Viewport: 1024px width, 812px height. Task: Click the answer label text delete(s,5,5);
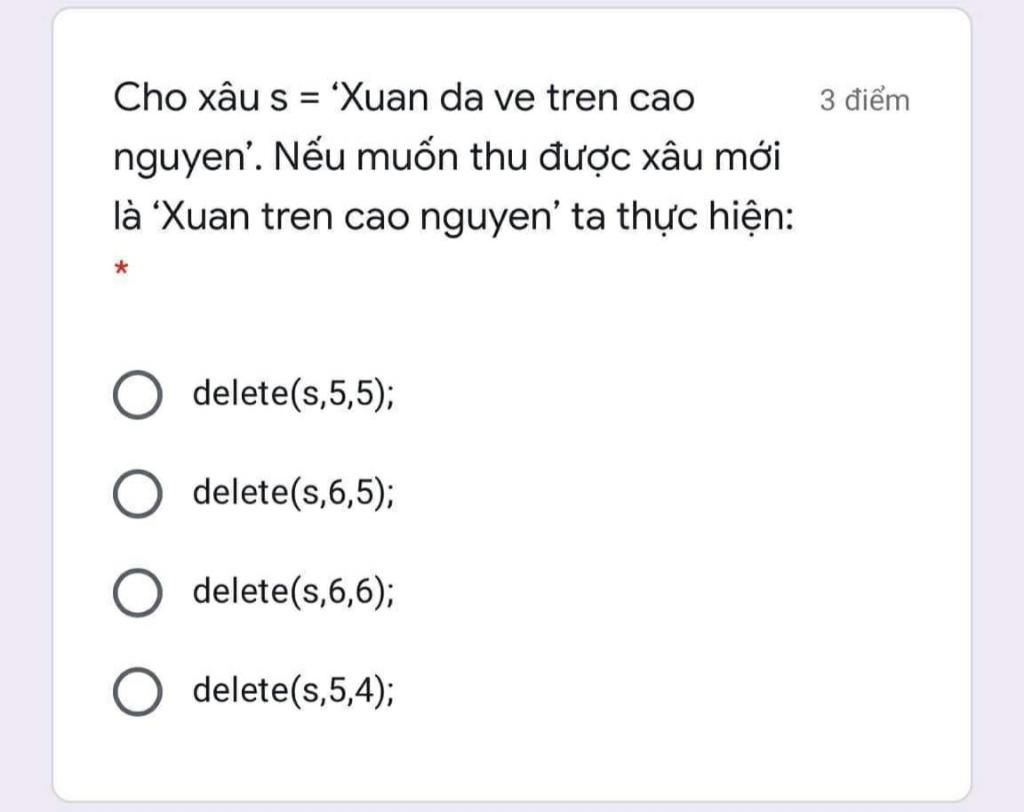tap(292, 394)
